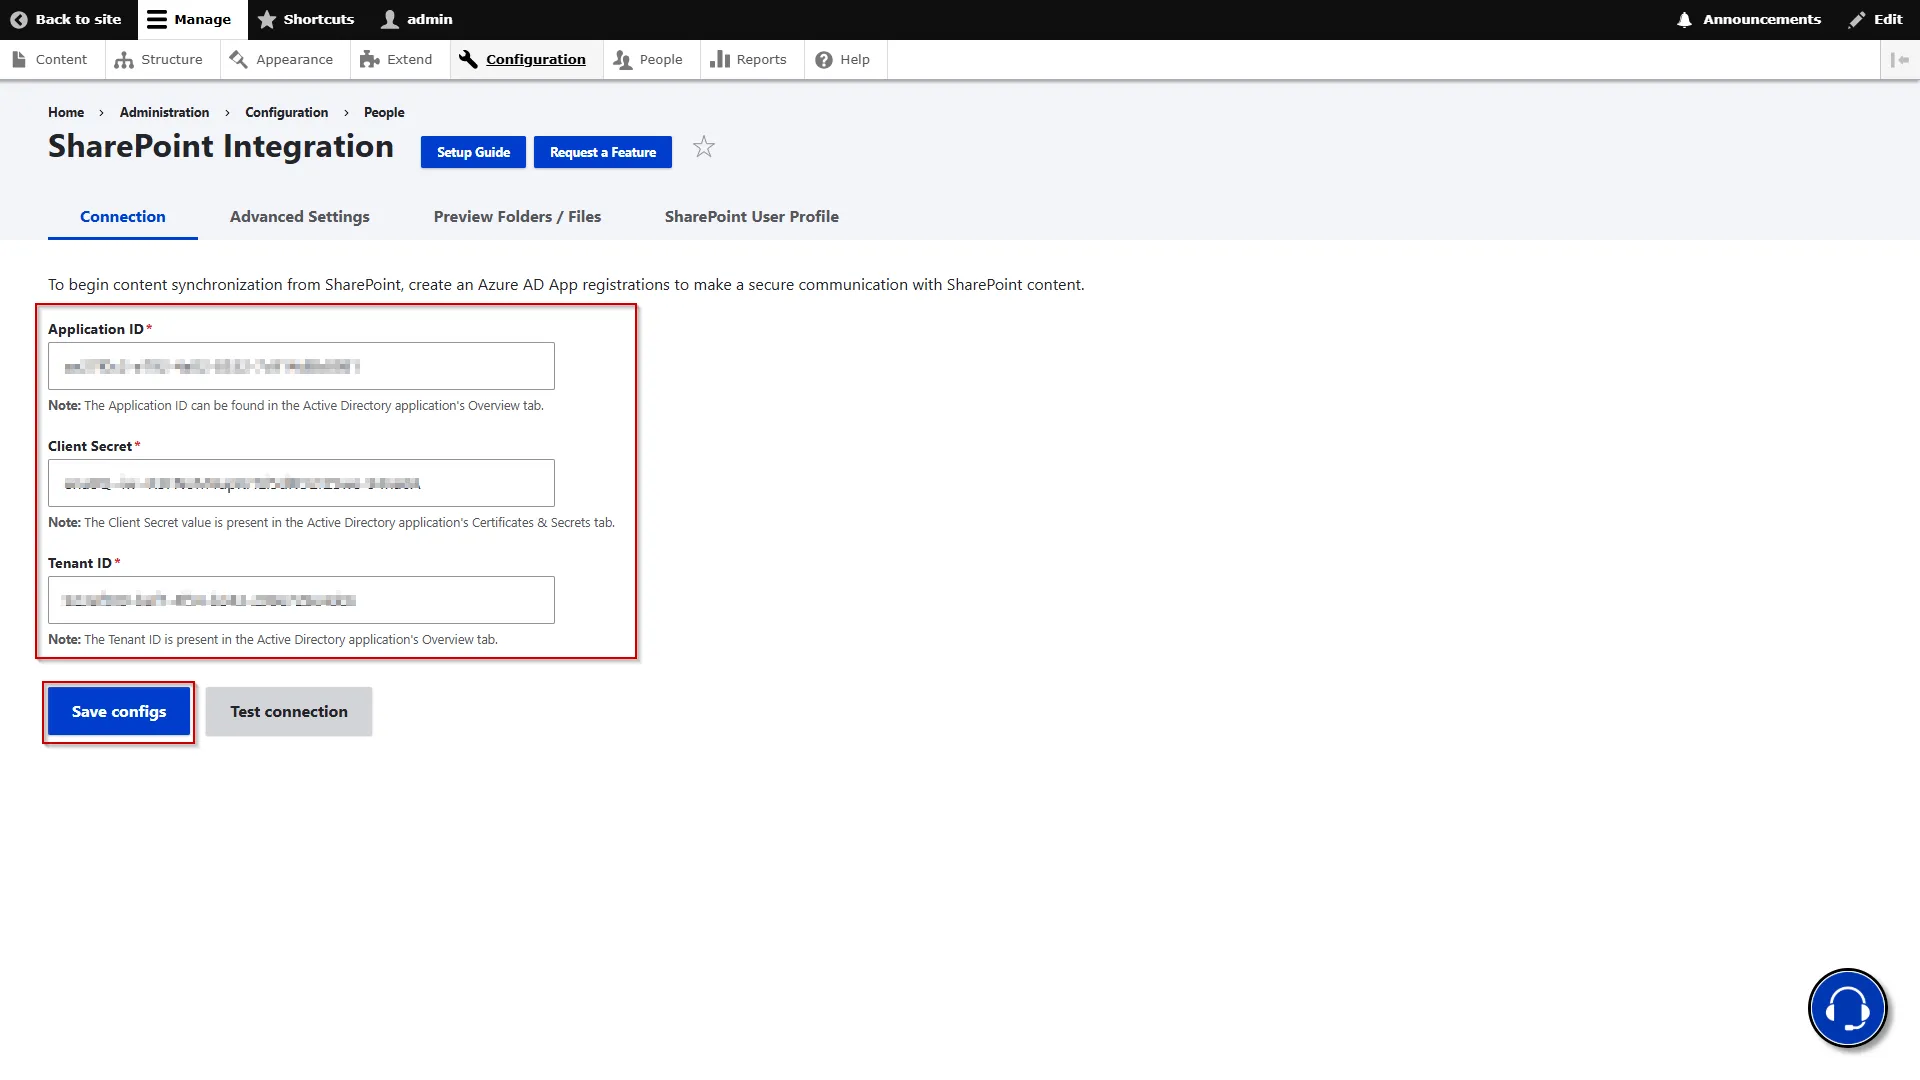The width and height of the screenshot is (1920, 1080).
Task: Switch to SharePoint User Profile tab
Action: click(x=752, y=216)
